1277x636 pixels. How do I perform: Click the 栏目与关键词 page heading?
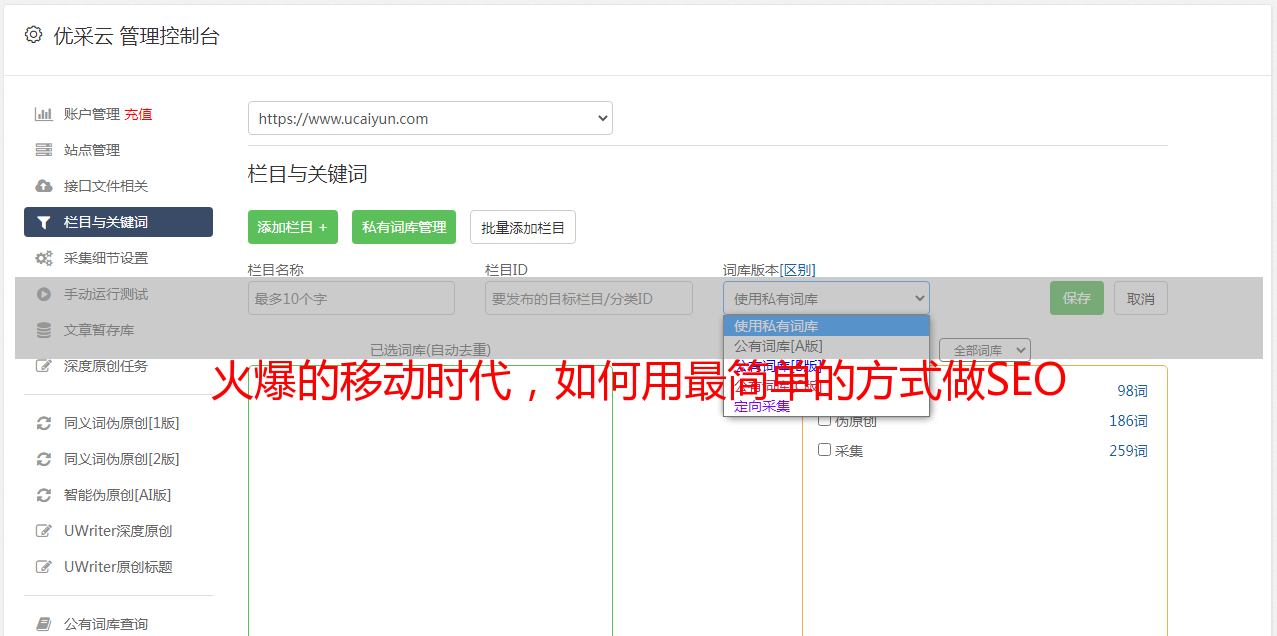tap(308, 174)
